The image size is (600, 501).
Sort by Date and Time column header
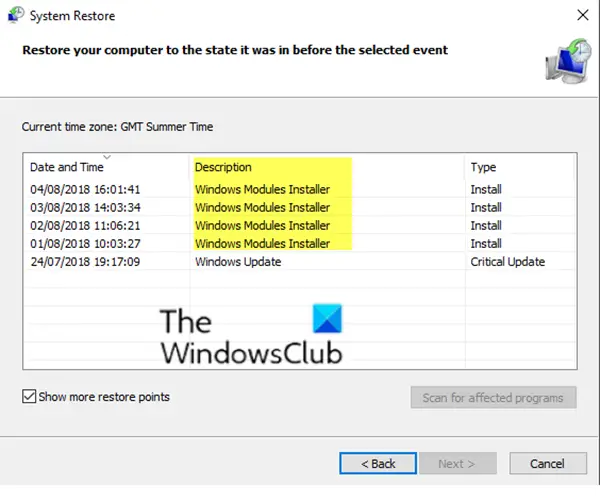pyautogui.click(x=106, y=167)
